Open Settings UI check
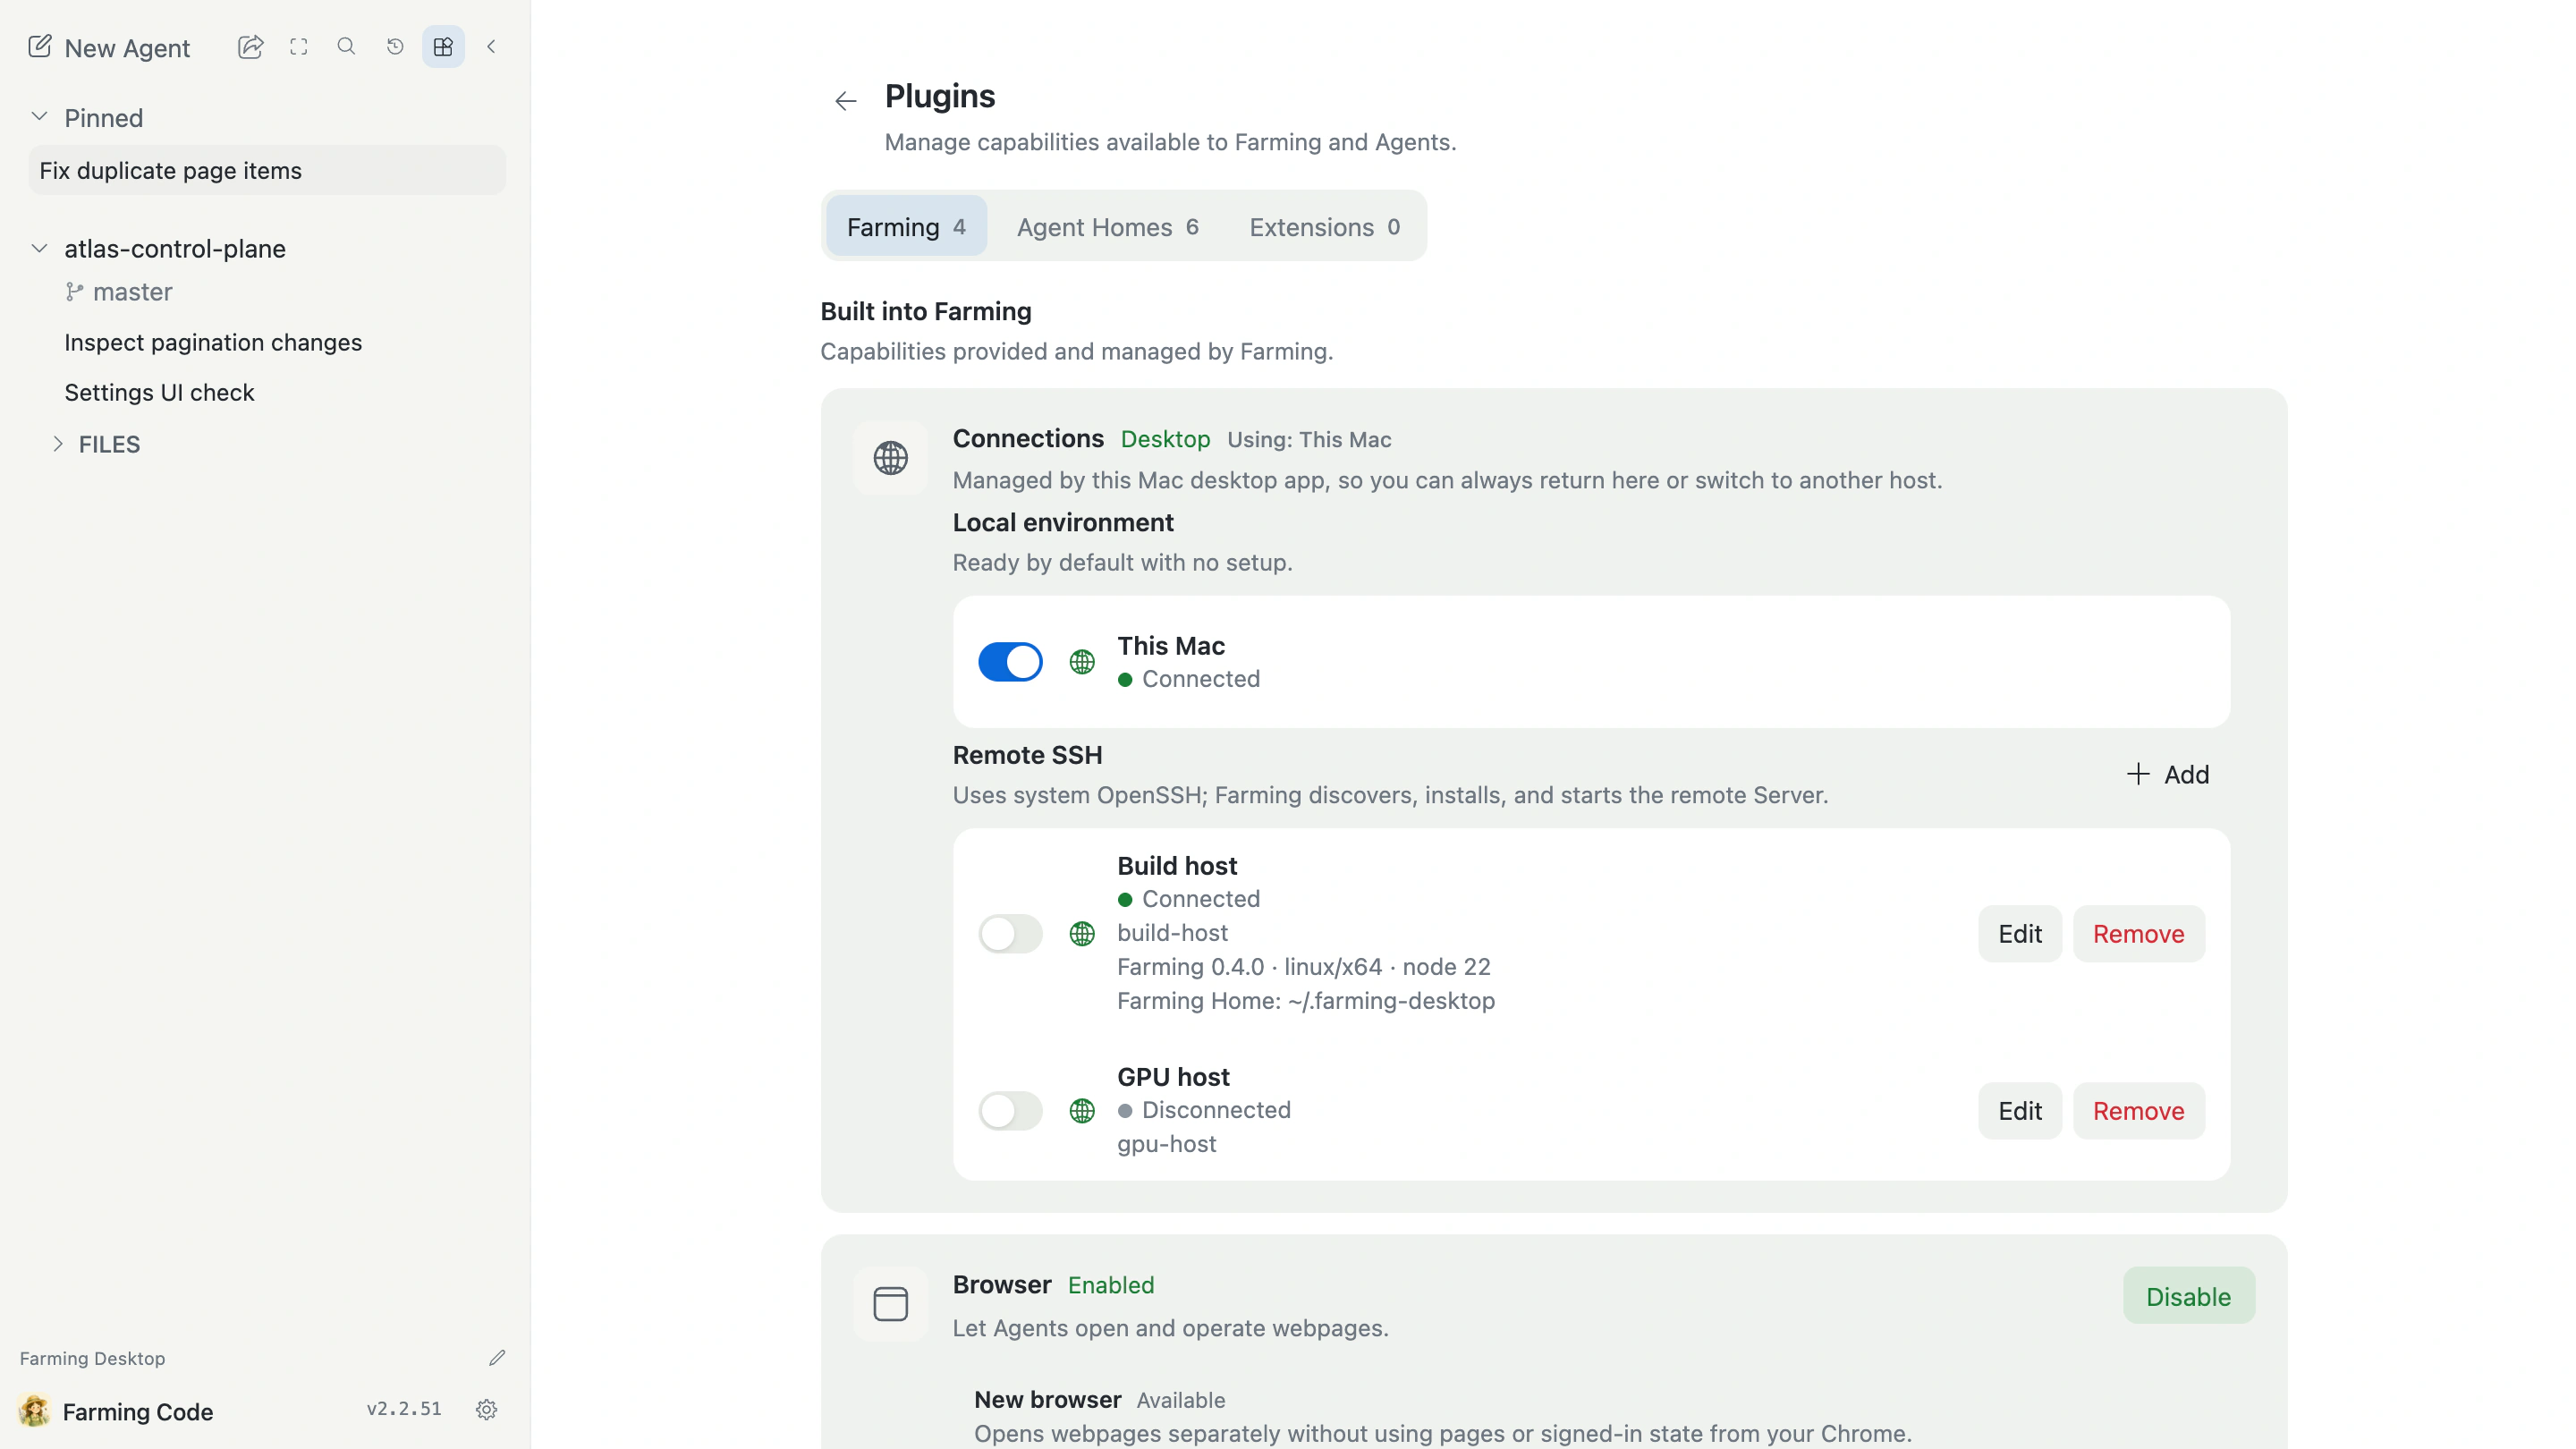The image size is (2576, 1449). pos(159,393)
